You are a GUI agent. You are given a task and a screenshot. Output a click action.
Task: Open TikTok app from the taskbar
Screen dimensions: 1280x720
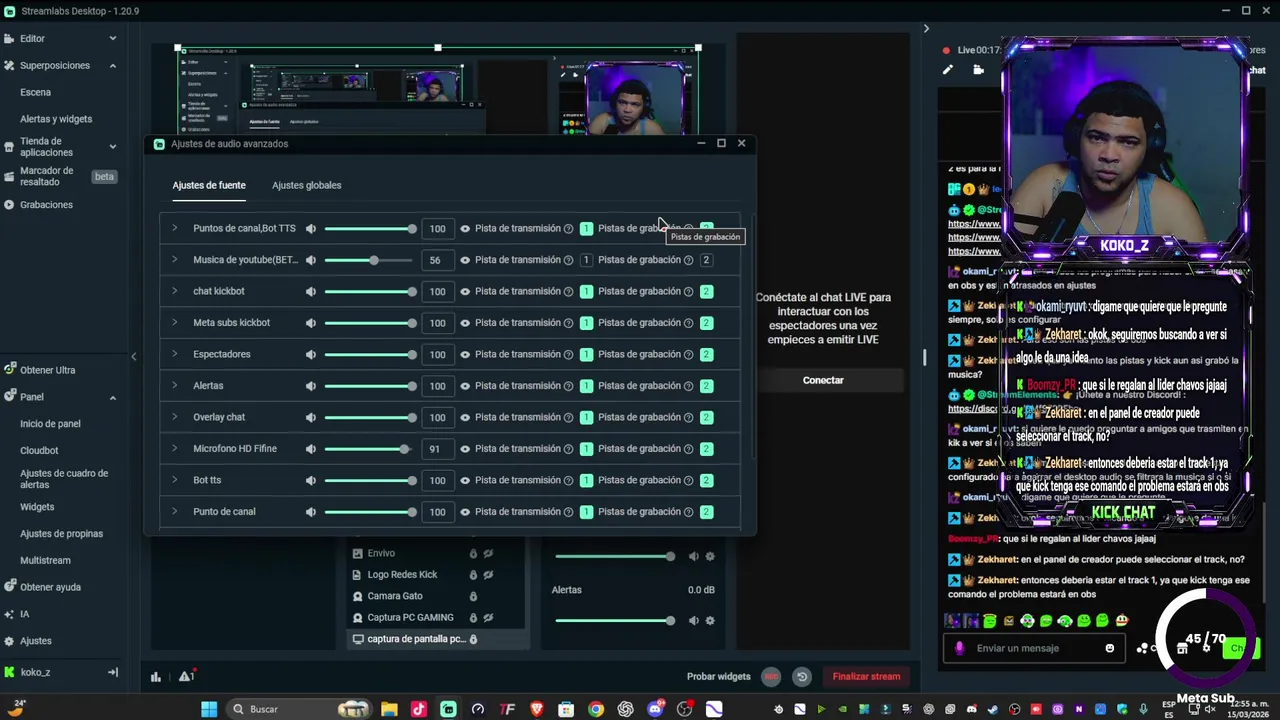click(418, 709)
